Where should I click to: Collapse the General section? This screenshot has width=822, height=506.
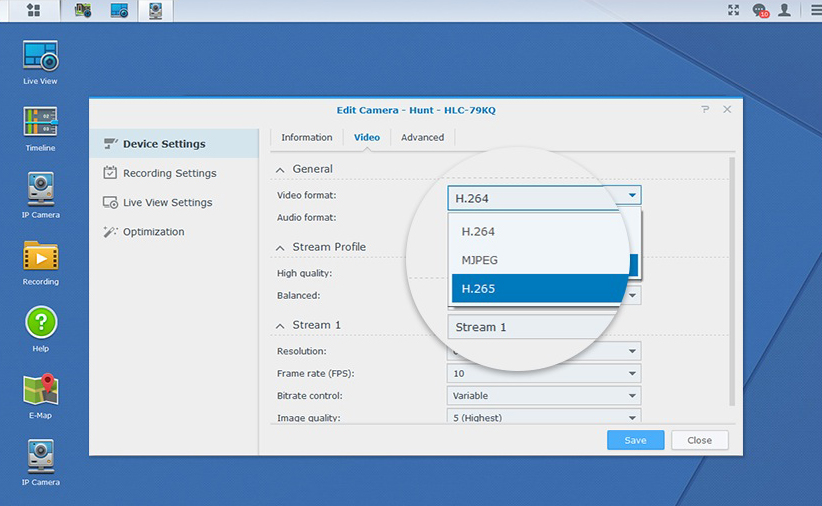(x=281, y=169)
